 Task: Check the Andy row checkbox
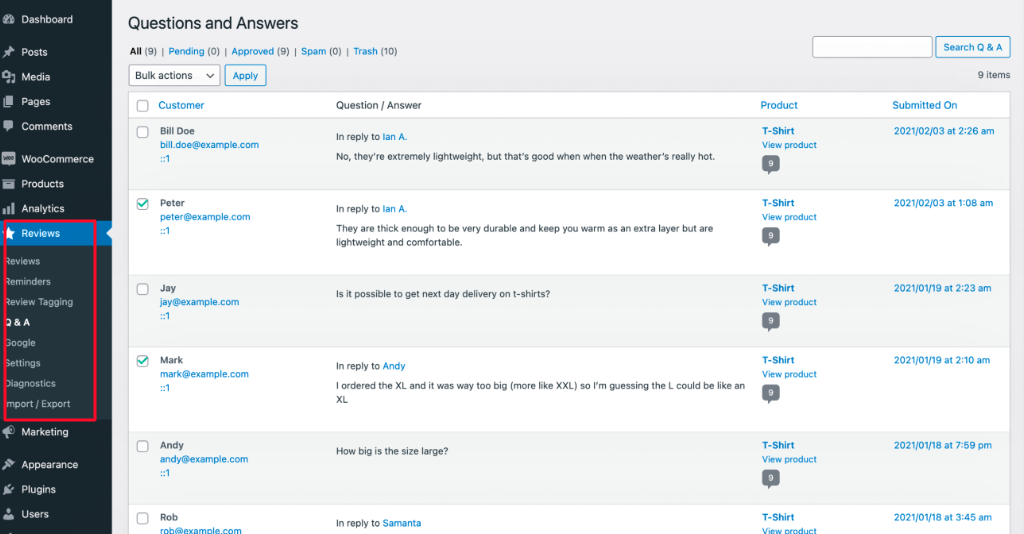142,447
